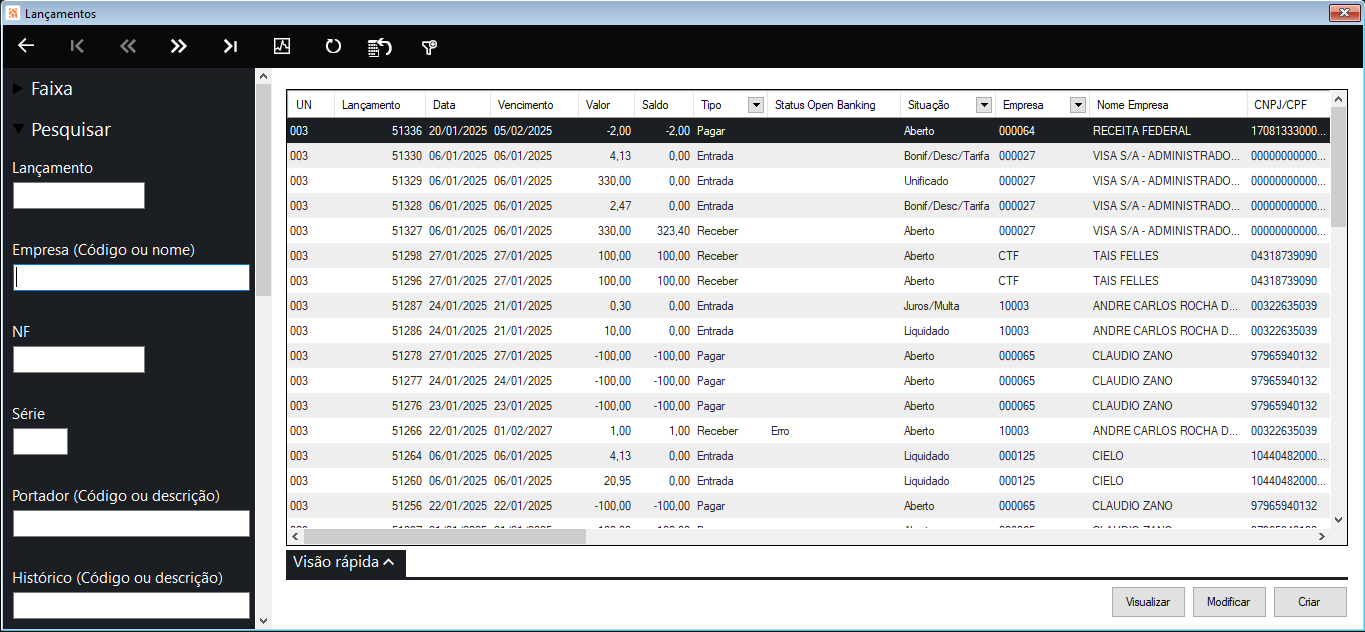
Task: Click the refresh icon
Action: pos(333,46)
